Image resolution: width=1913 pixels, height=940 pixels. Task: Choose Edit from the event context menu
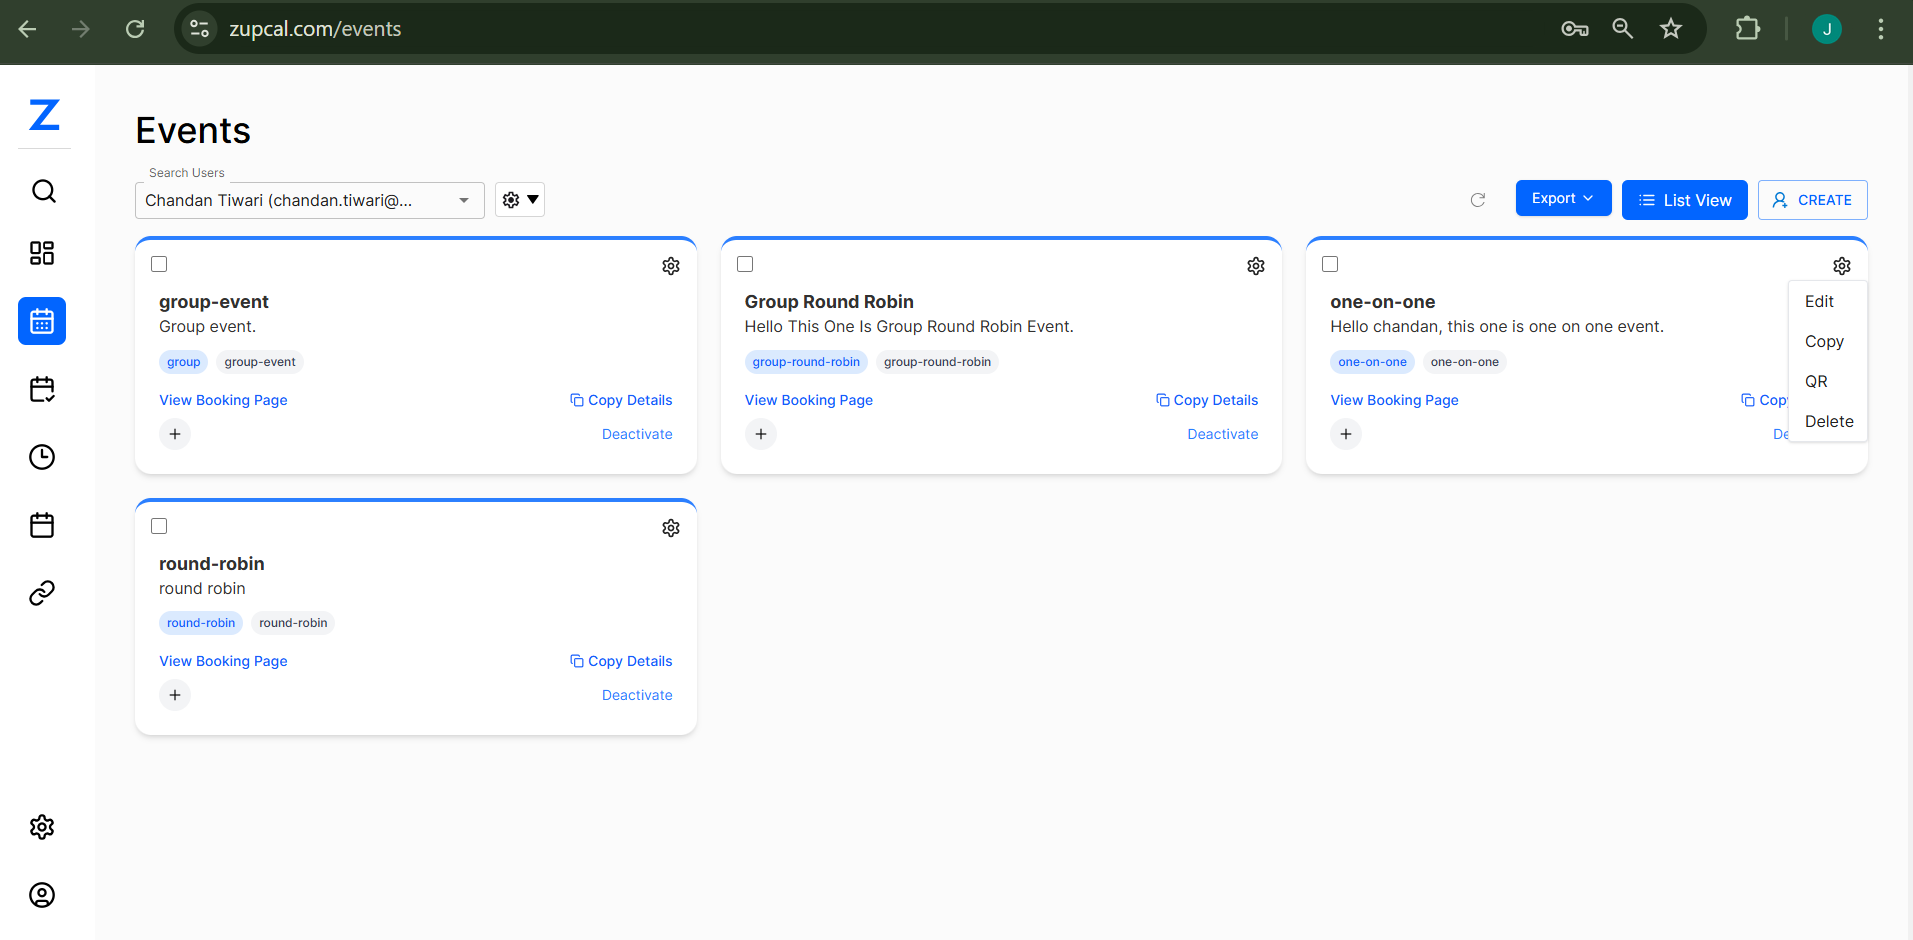pyautogui.click(x=1819, y=301)
